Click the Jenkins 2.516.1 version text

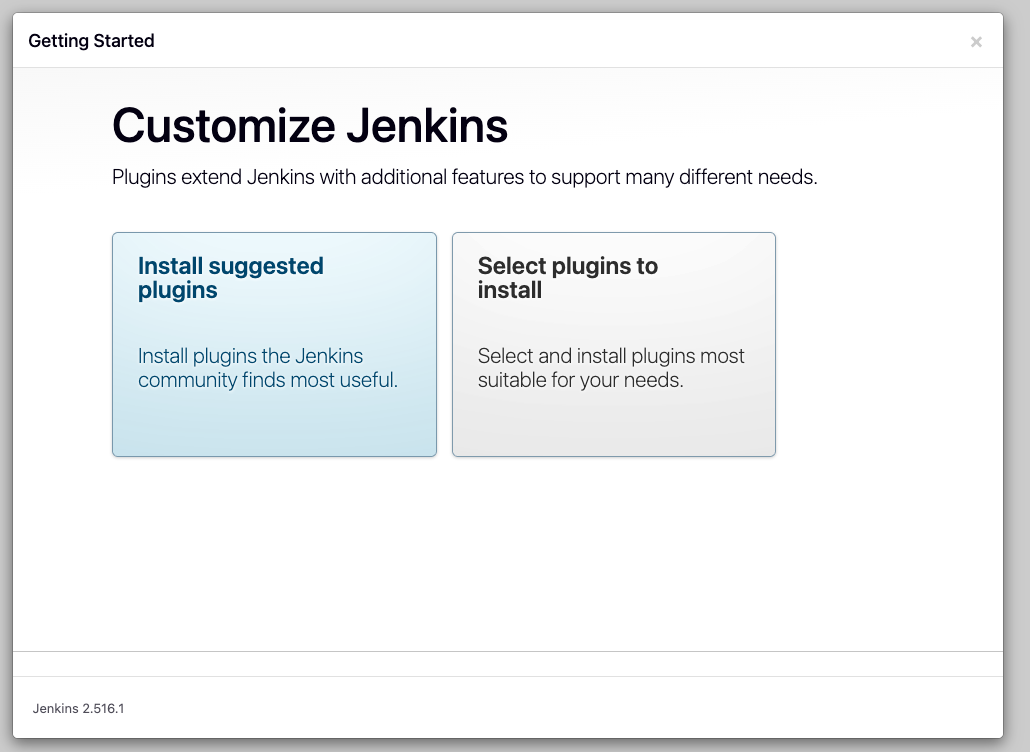click(x=78, y=709)
